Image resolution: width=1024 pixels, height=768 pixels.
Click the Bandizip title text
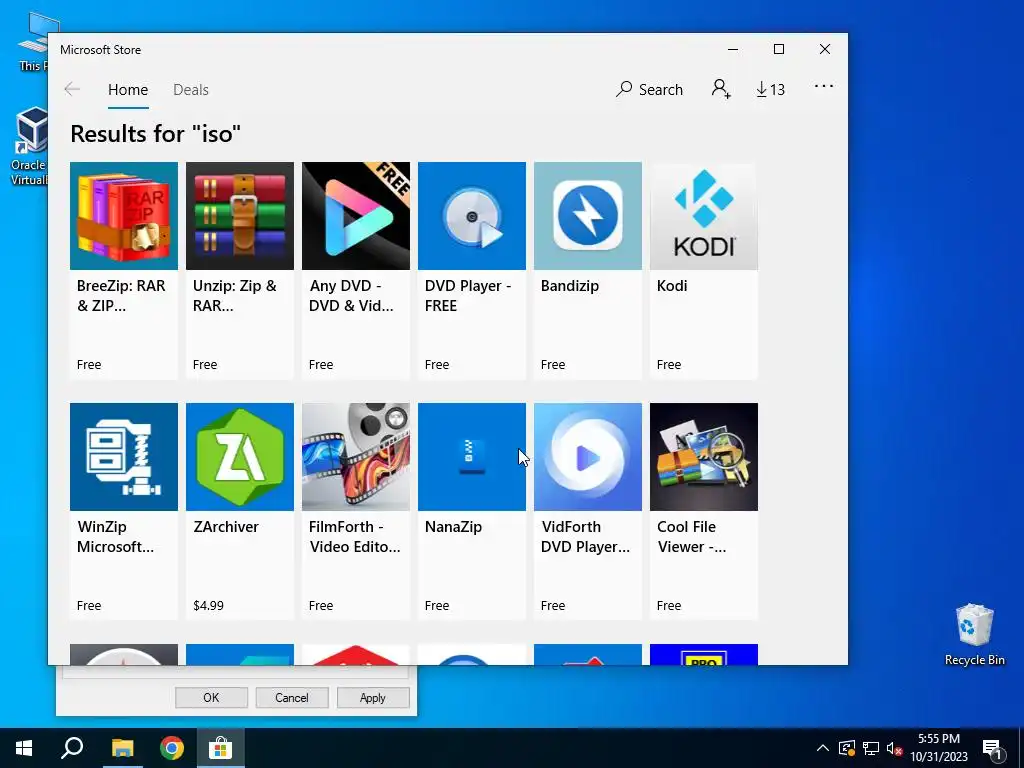click(569, 285)
